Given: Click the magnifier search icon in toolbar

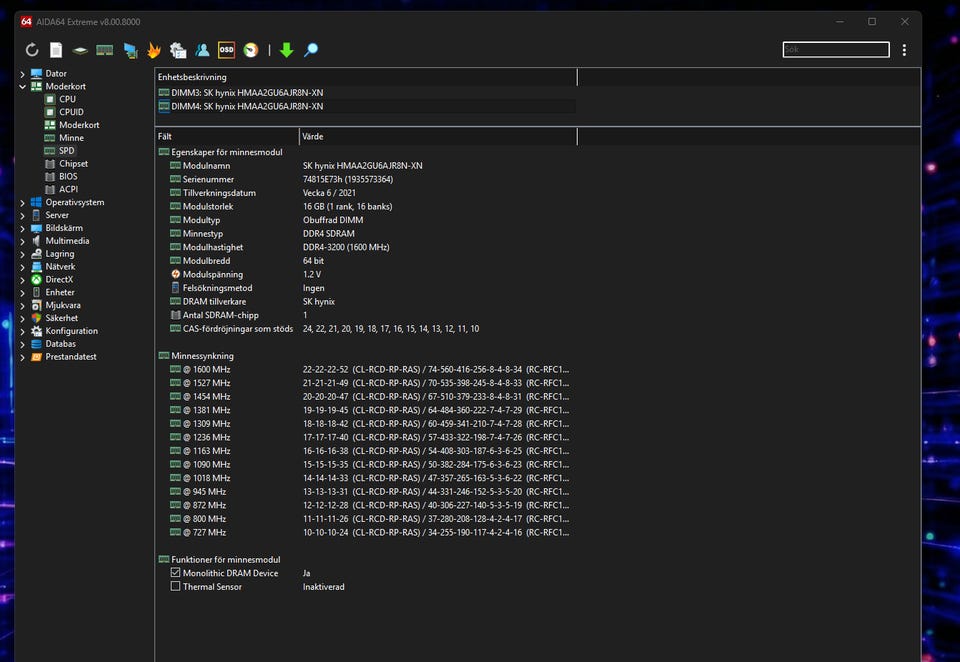Looking at the screenshot, I should coord(311,50).
